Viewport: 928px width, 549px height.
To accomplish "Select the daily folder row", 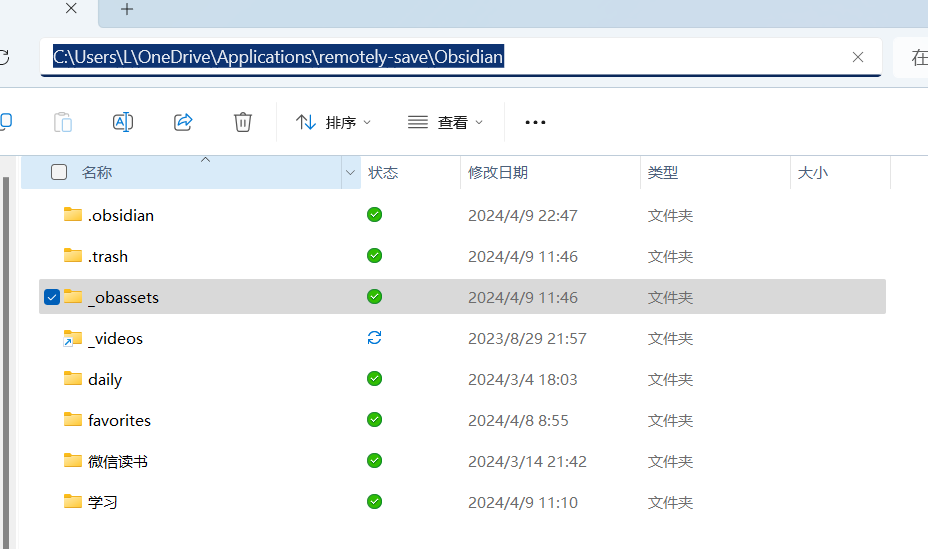I will pyautogui.click(x=105, y=379).
